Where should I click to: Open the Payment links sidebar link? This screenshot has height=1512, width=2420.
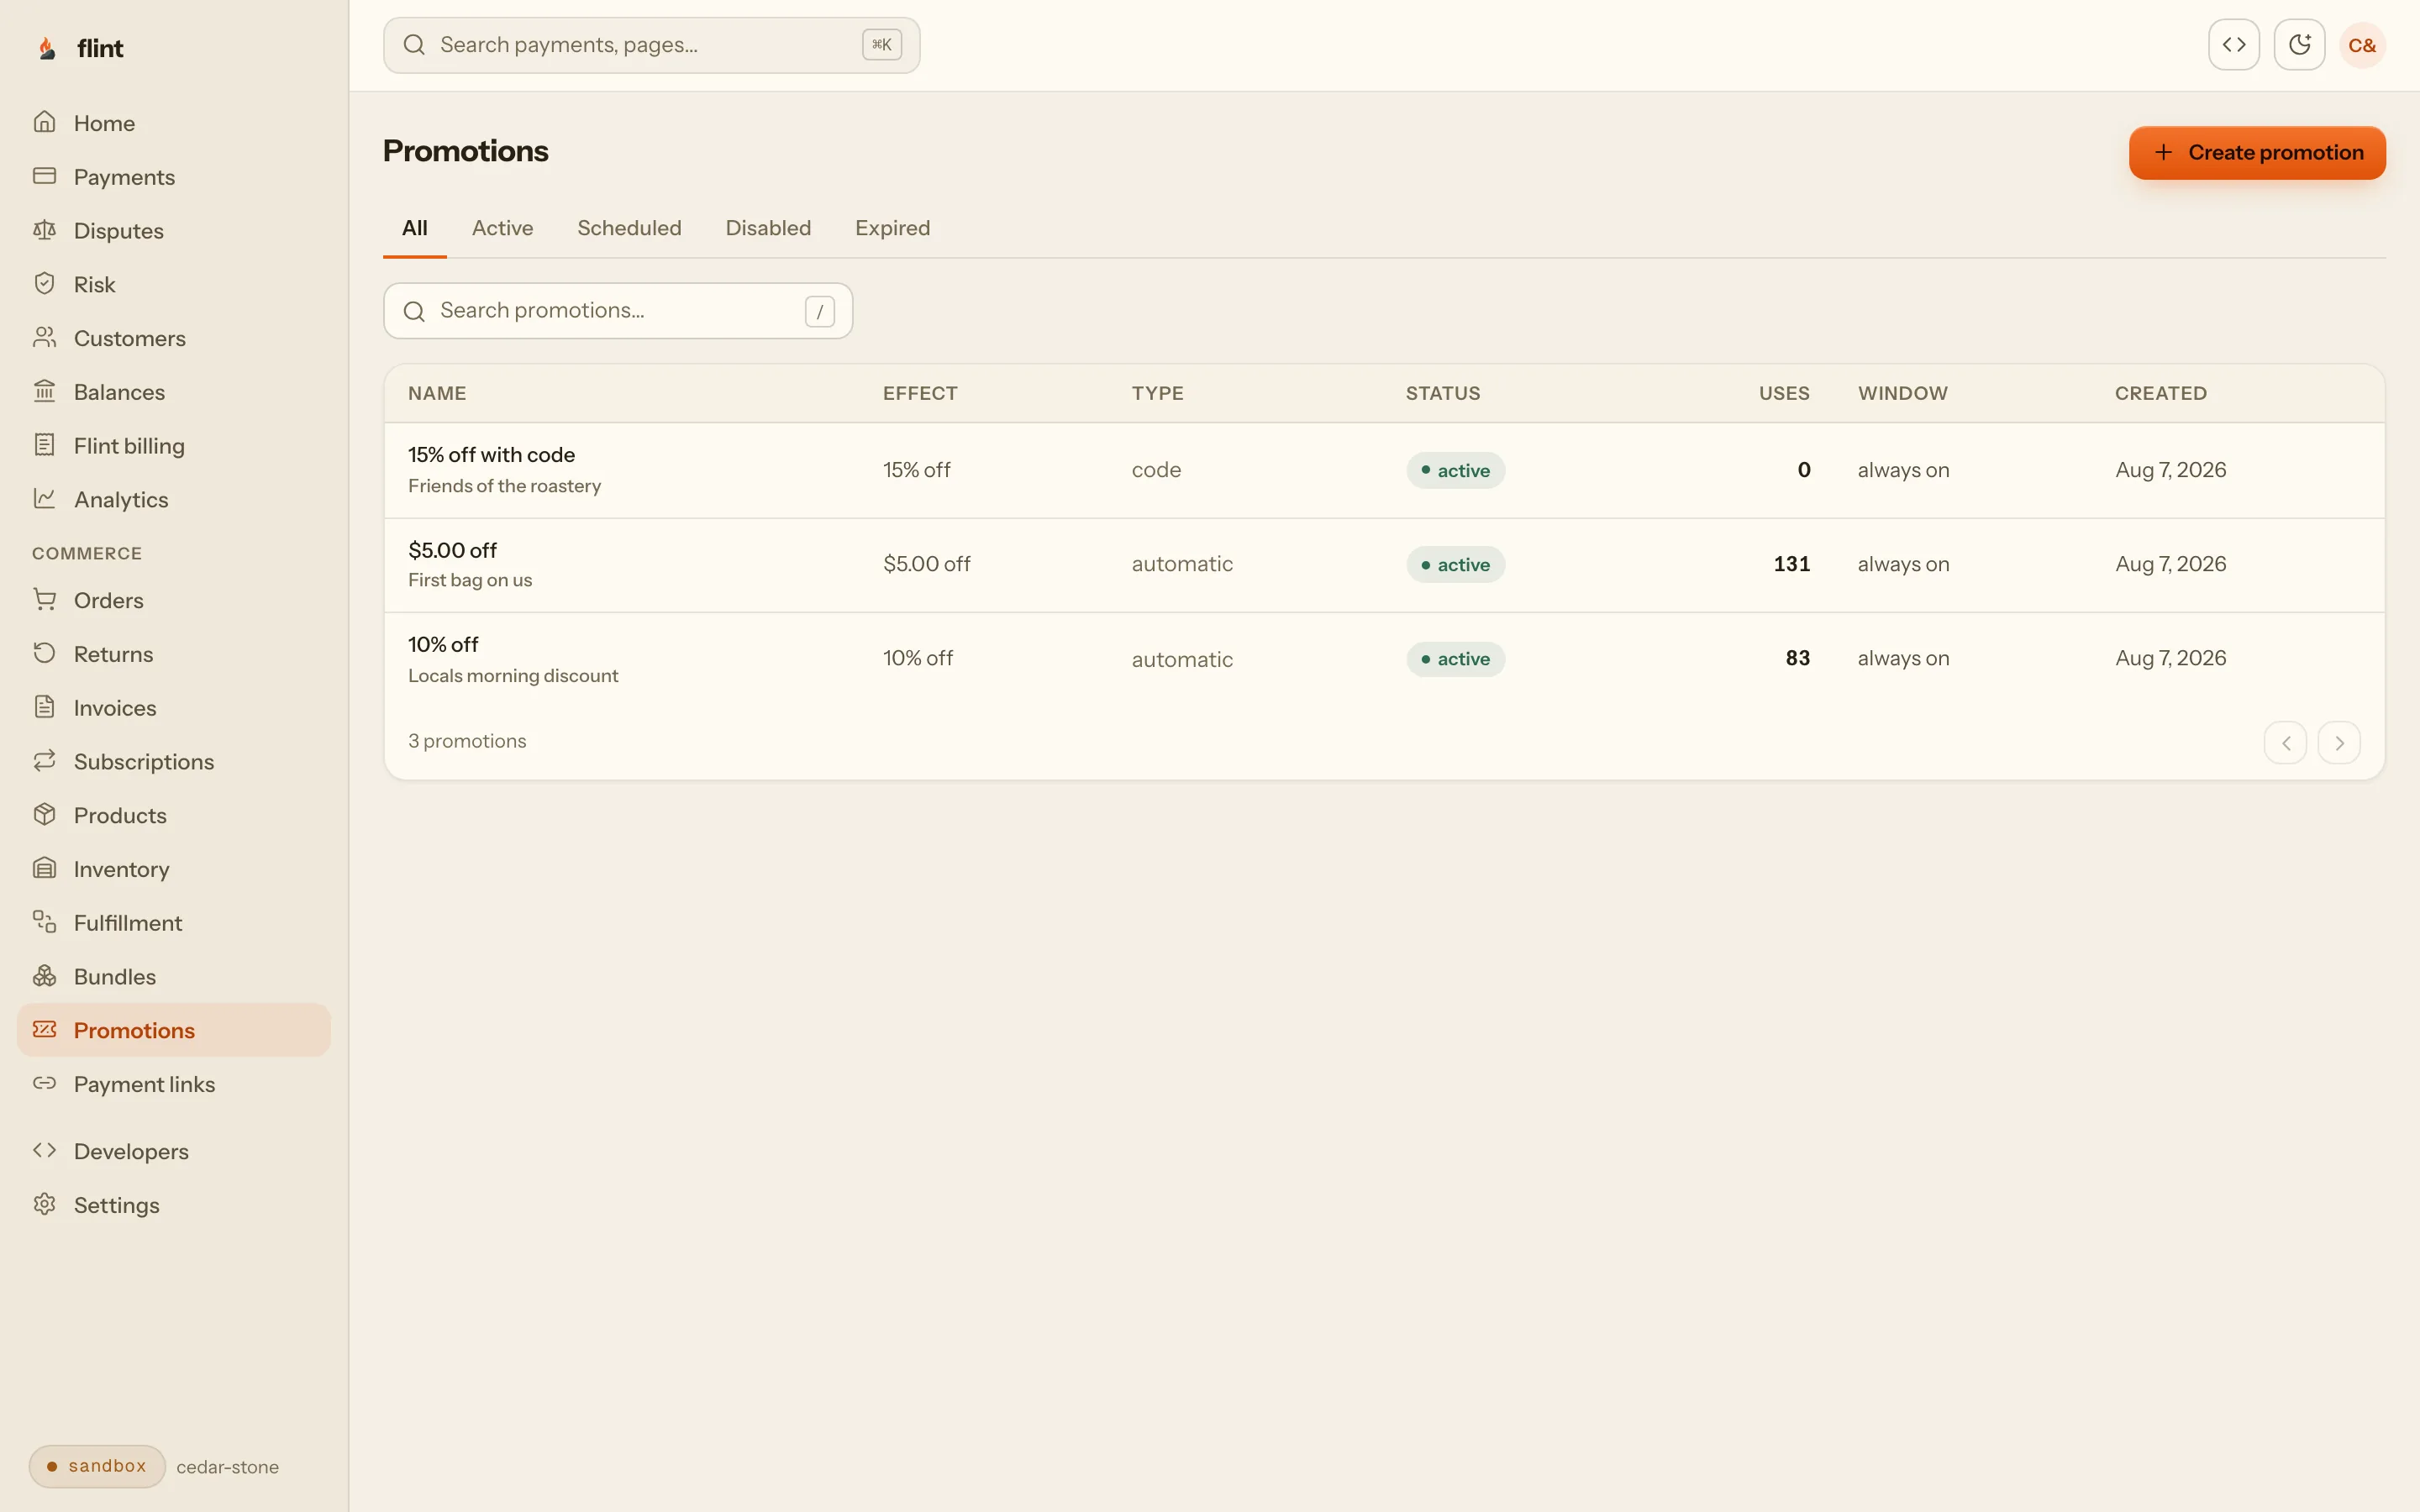coord(174,1084)
